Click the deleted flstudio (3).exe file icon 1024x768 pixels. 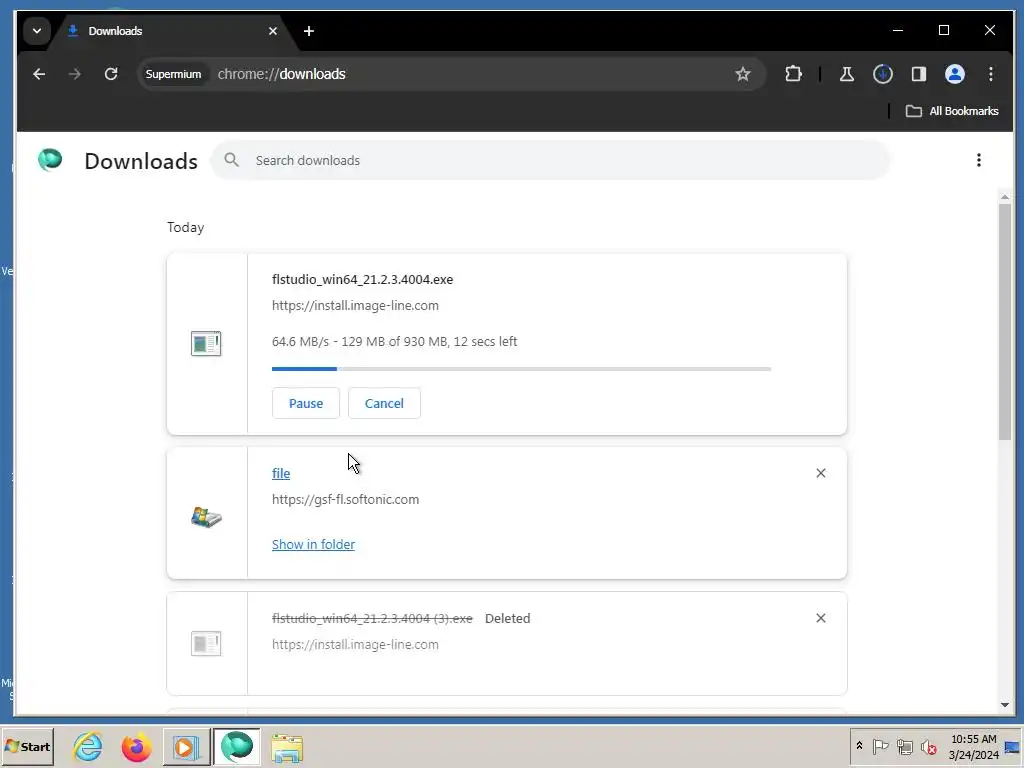[x=206, y=643]
